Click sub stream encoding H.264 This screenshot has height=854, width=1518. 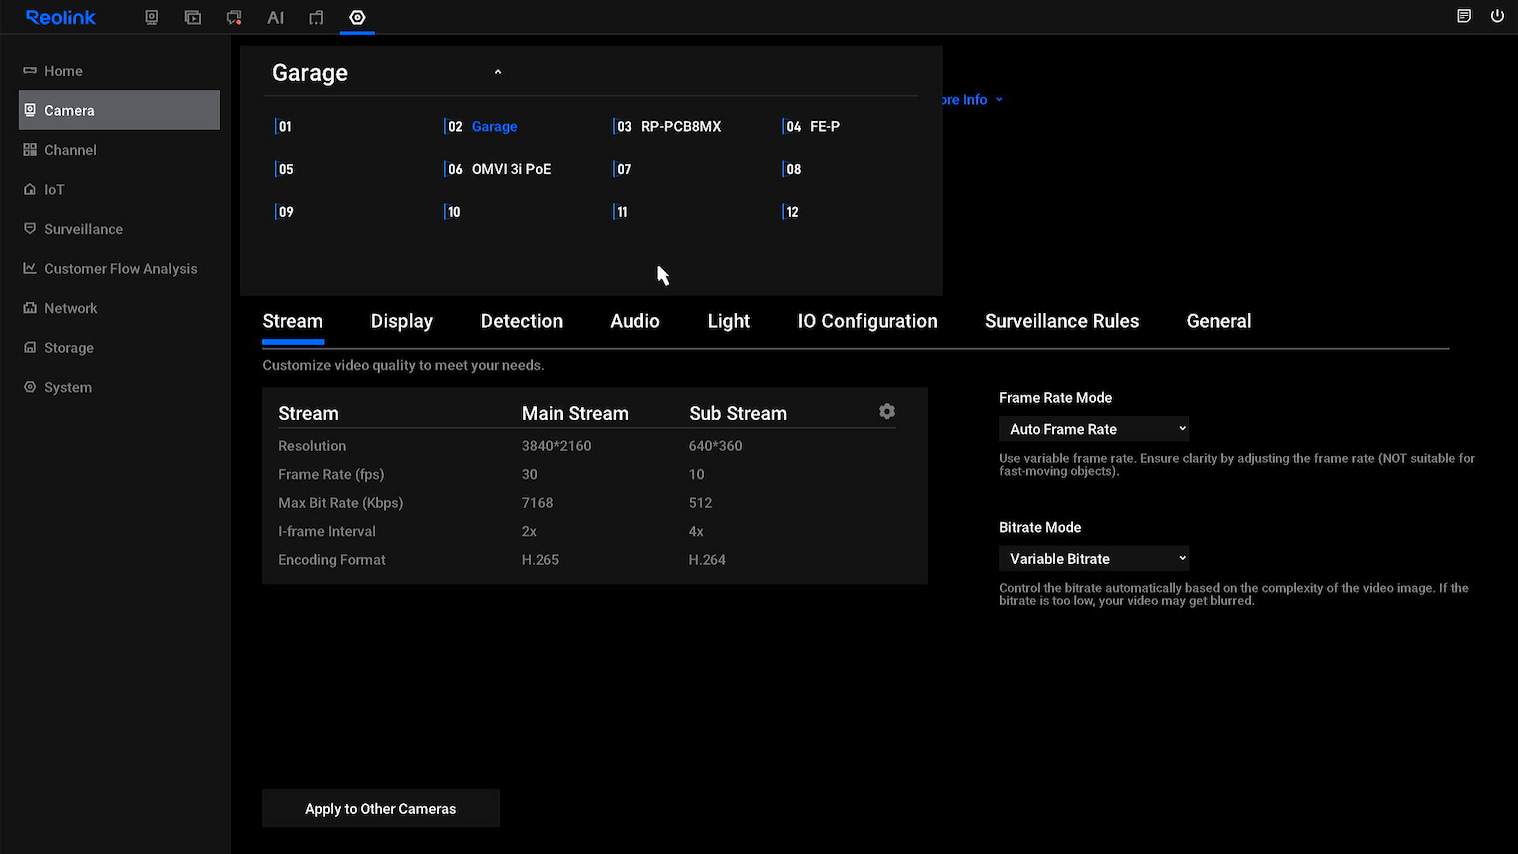click(x=707, y=560)
